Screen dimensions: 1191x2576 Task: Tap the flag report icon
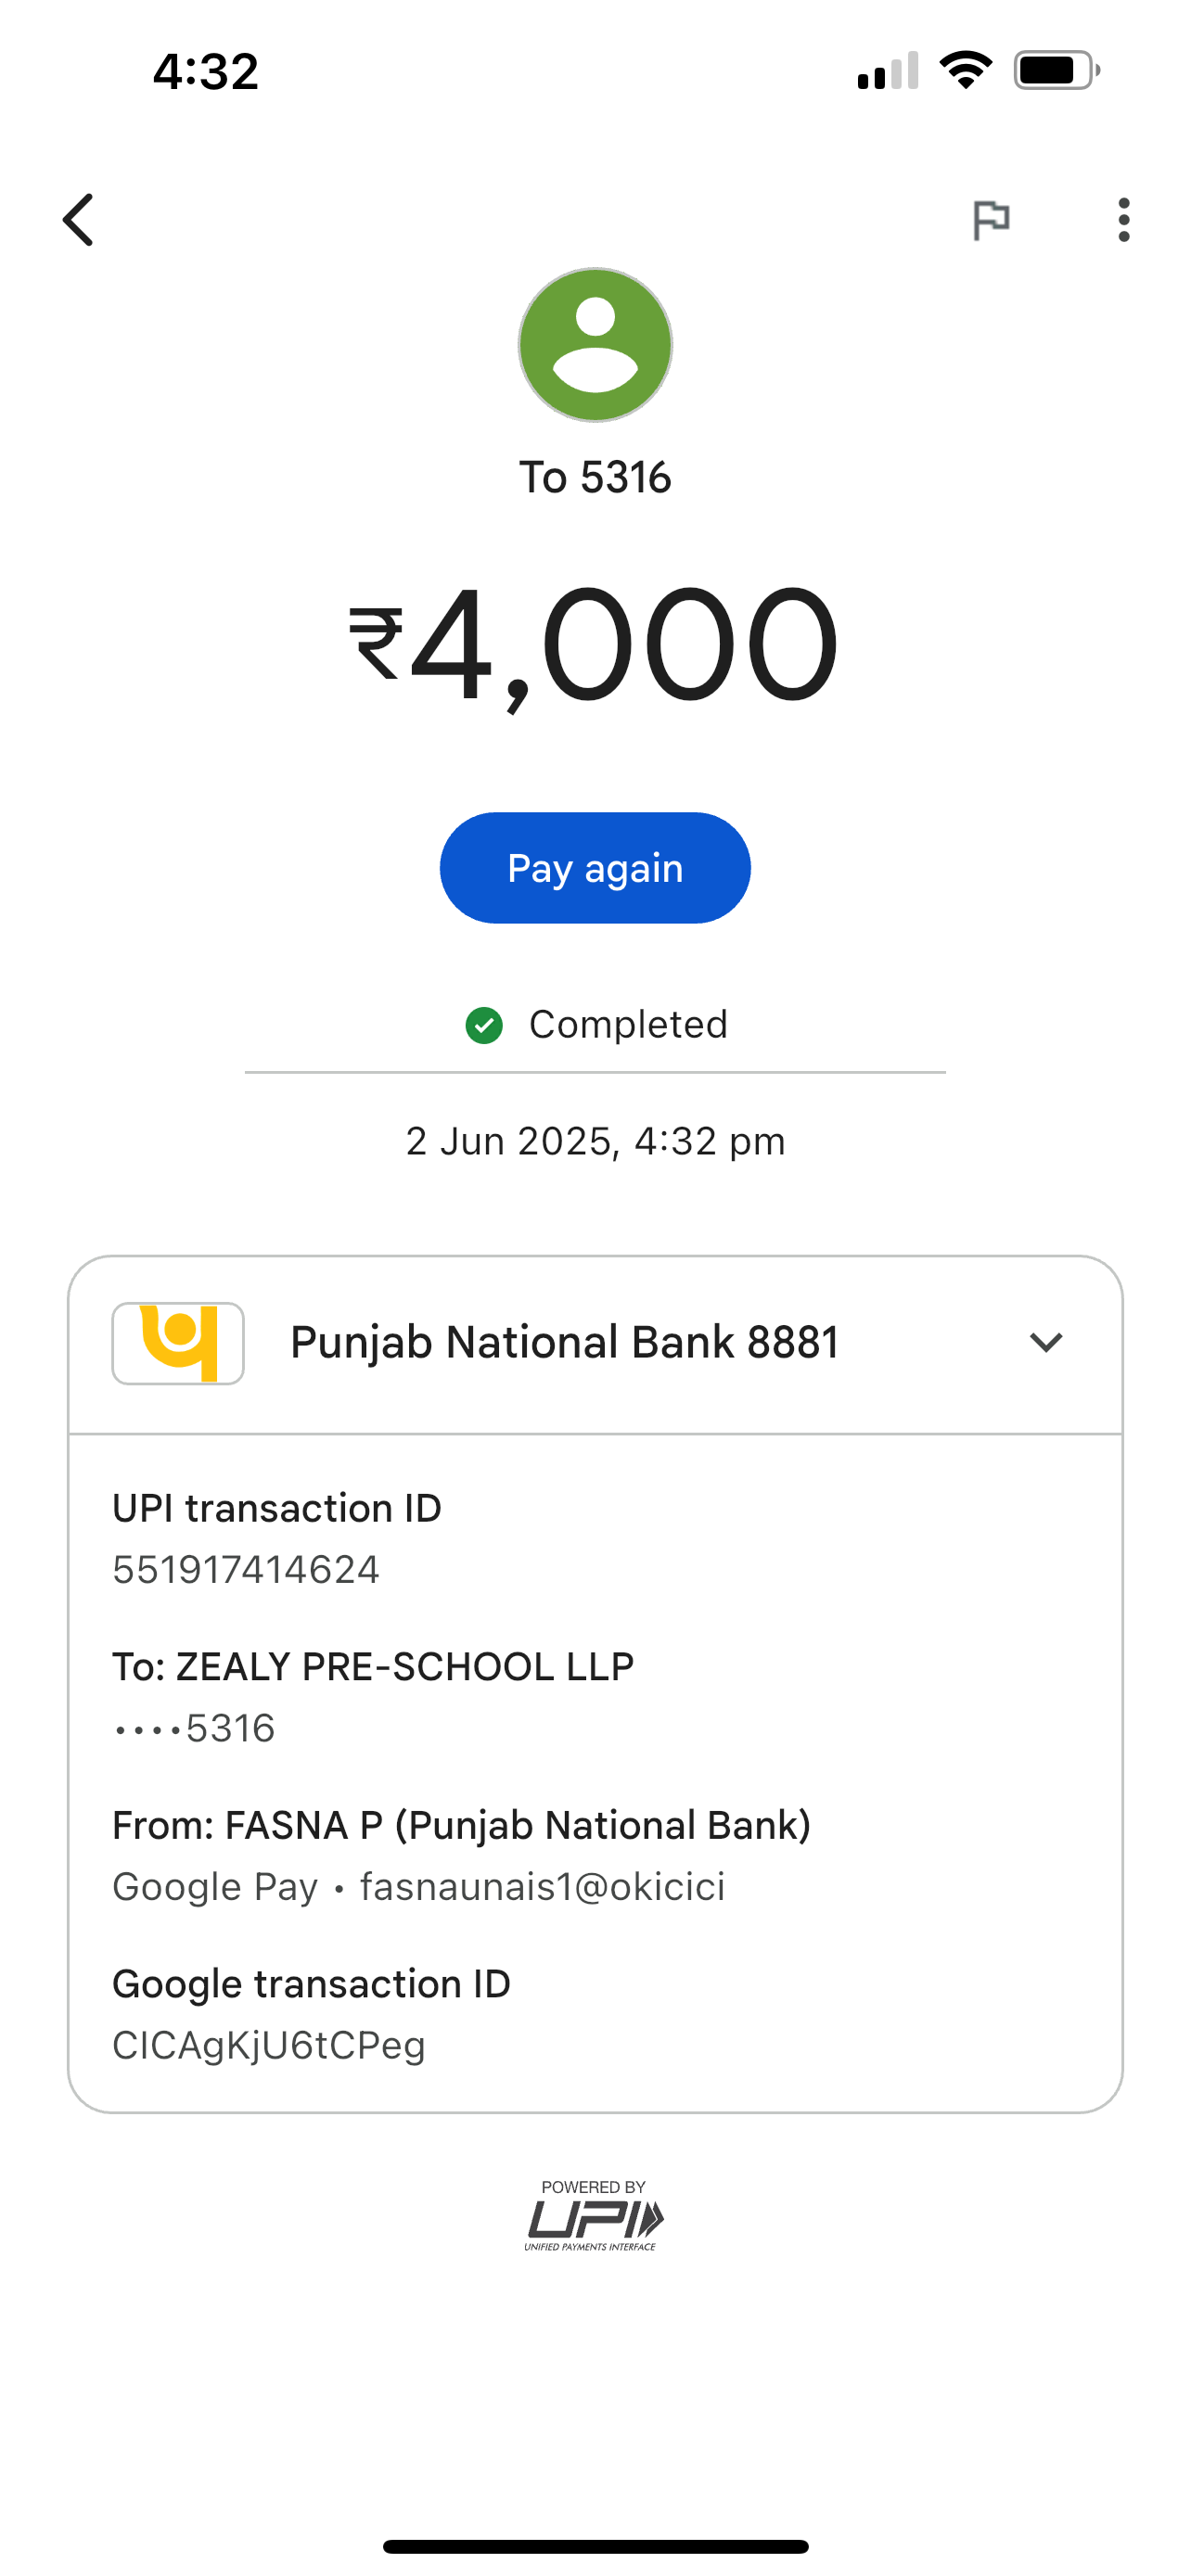(x=990, y=220)
